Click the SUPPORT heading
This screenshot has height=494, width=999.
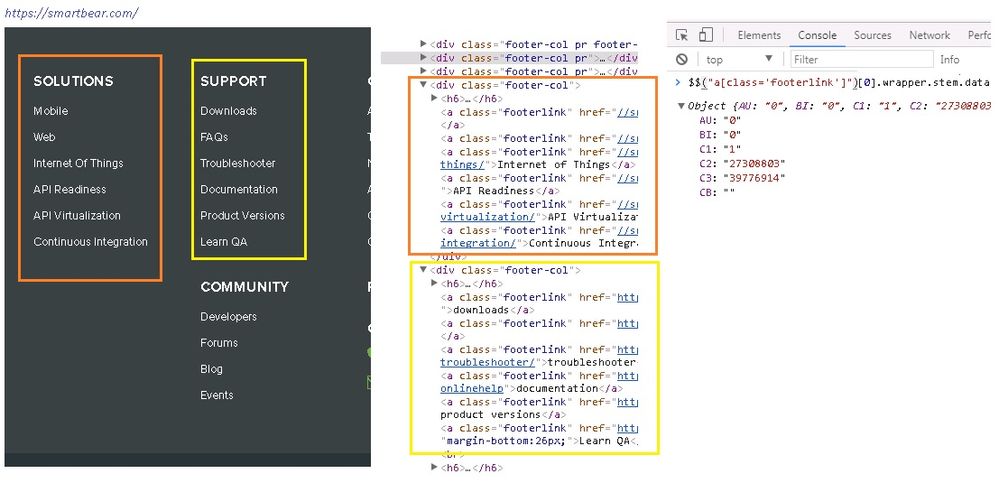[233, 82]
